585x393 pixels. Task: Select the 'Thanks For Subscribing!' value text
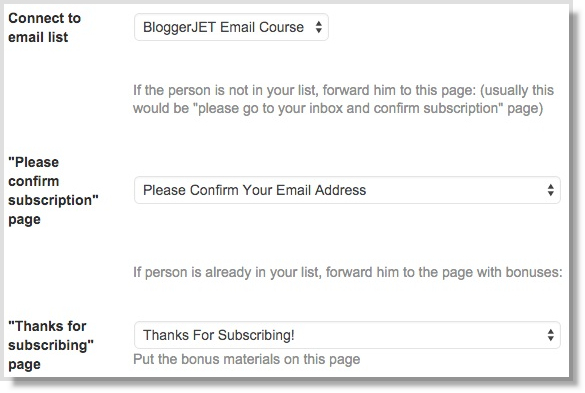click(219, 335)
